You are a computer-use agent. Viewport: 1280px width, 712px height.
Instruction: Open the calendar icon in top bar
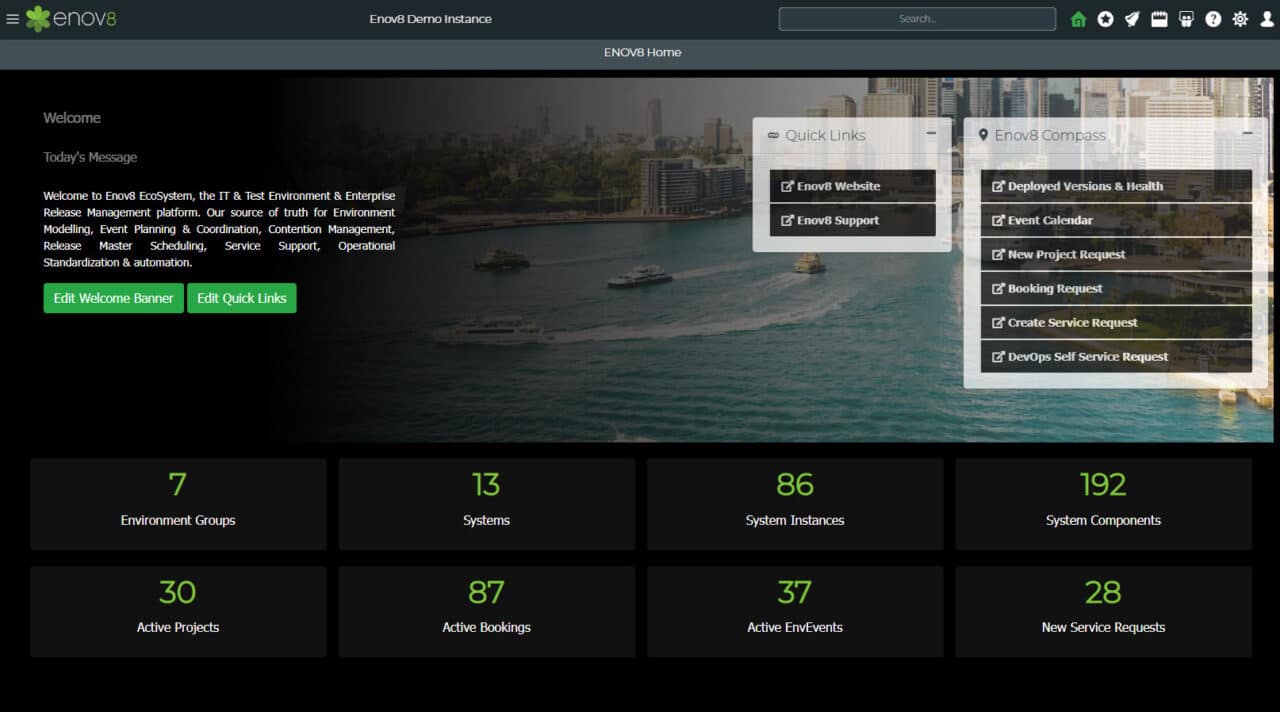[1159, 18]
